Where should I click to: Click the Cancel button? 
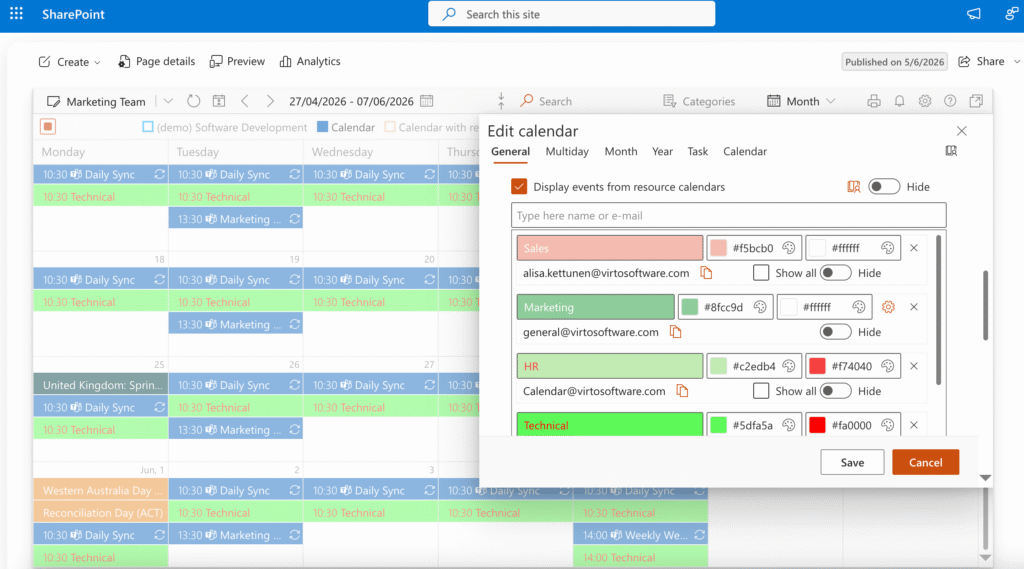(925, 462)
